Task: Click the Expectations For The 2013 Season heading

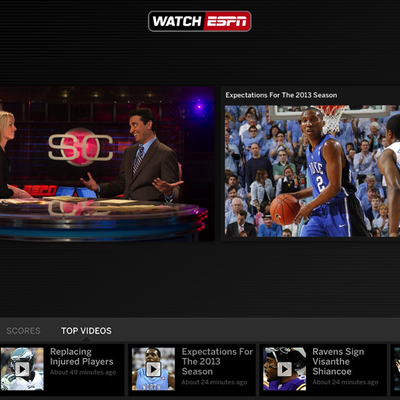Action: [281, 95]
